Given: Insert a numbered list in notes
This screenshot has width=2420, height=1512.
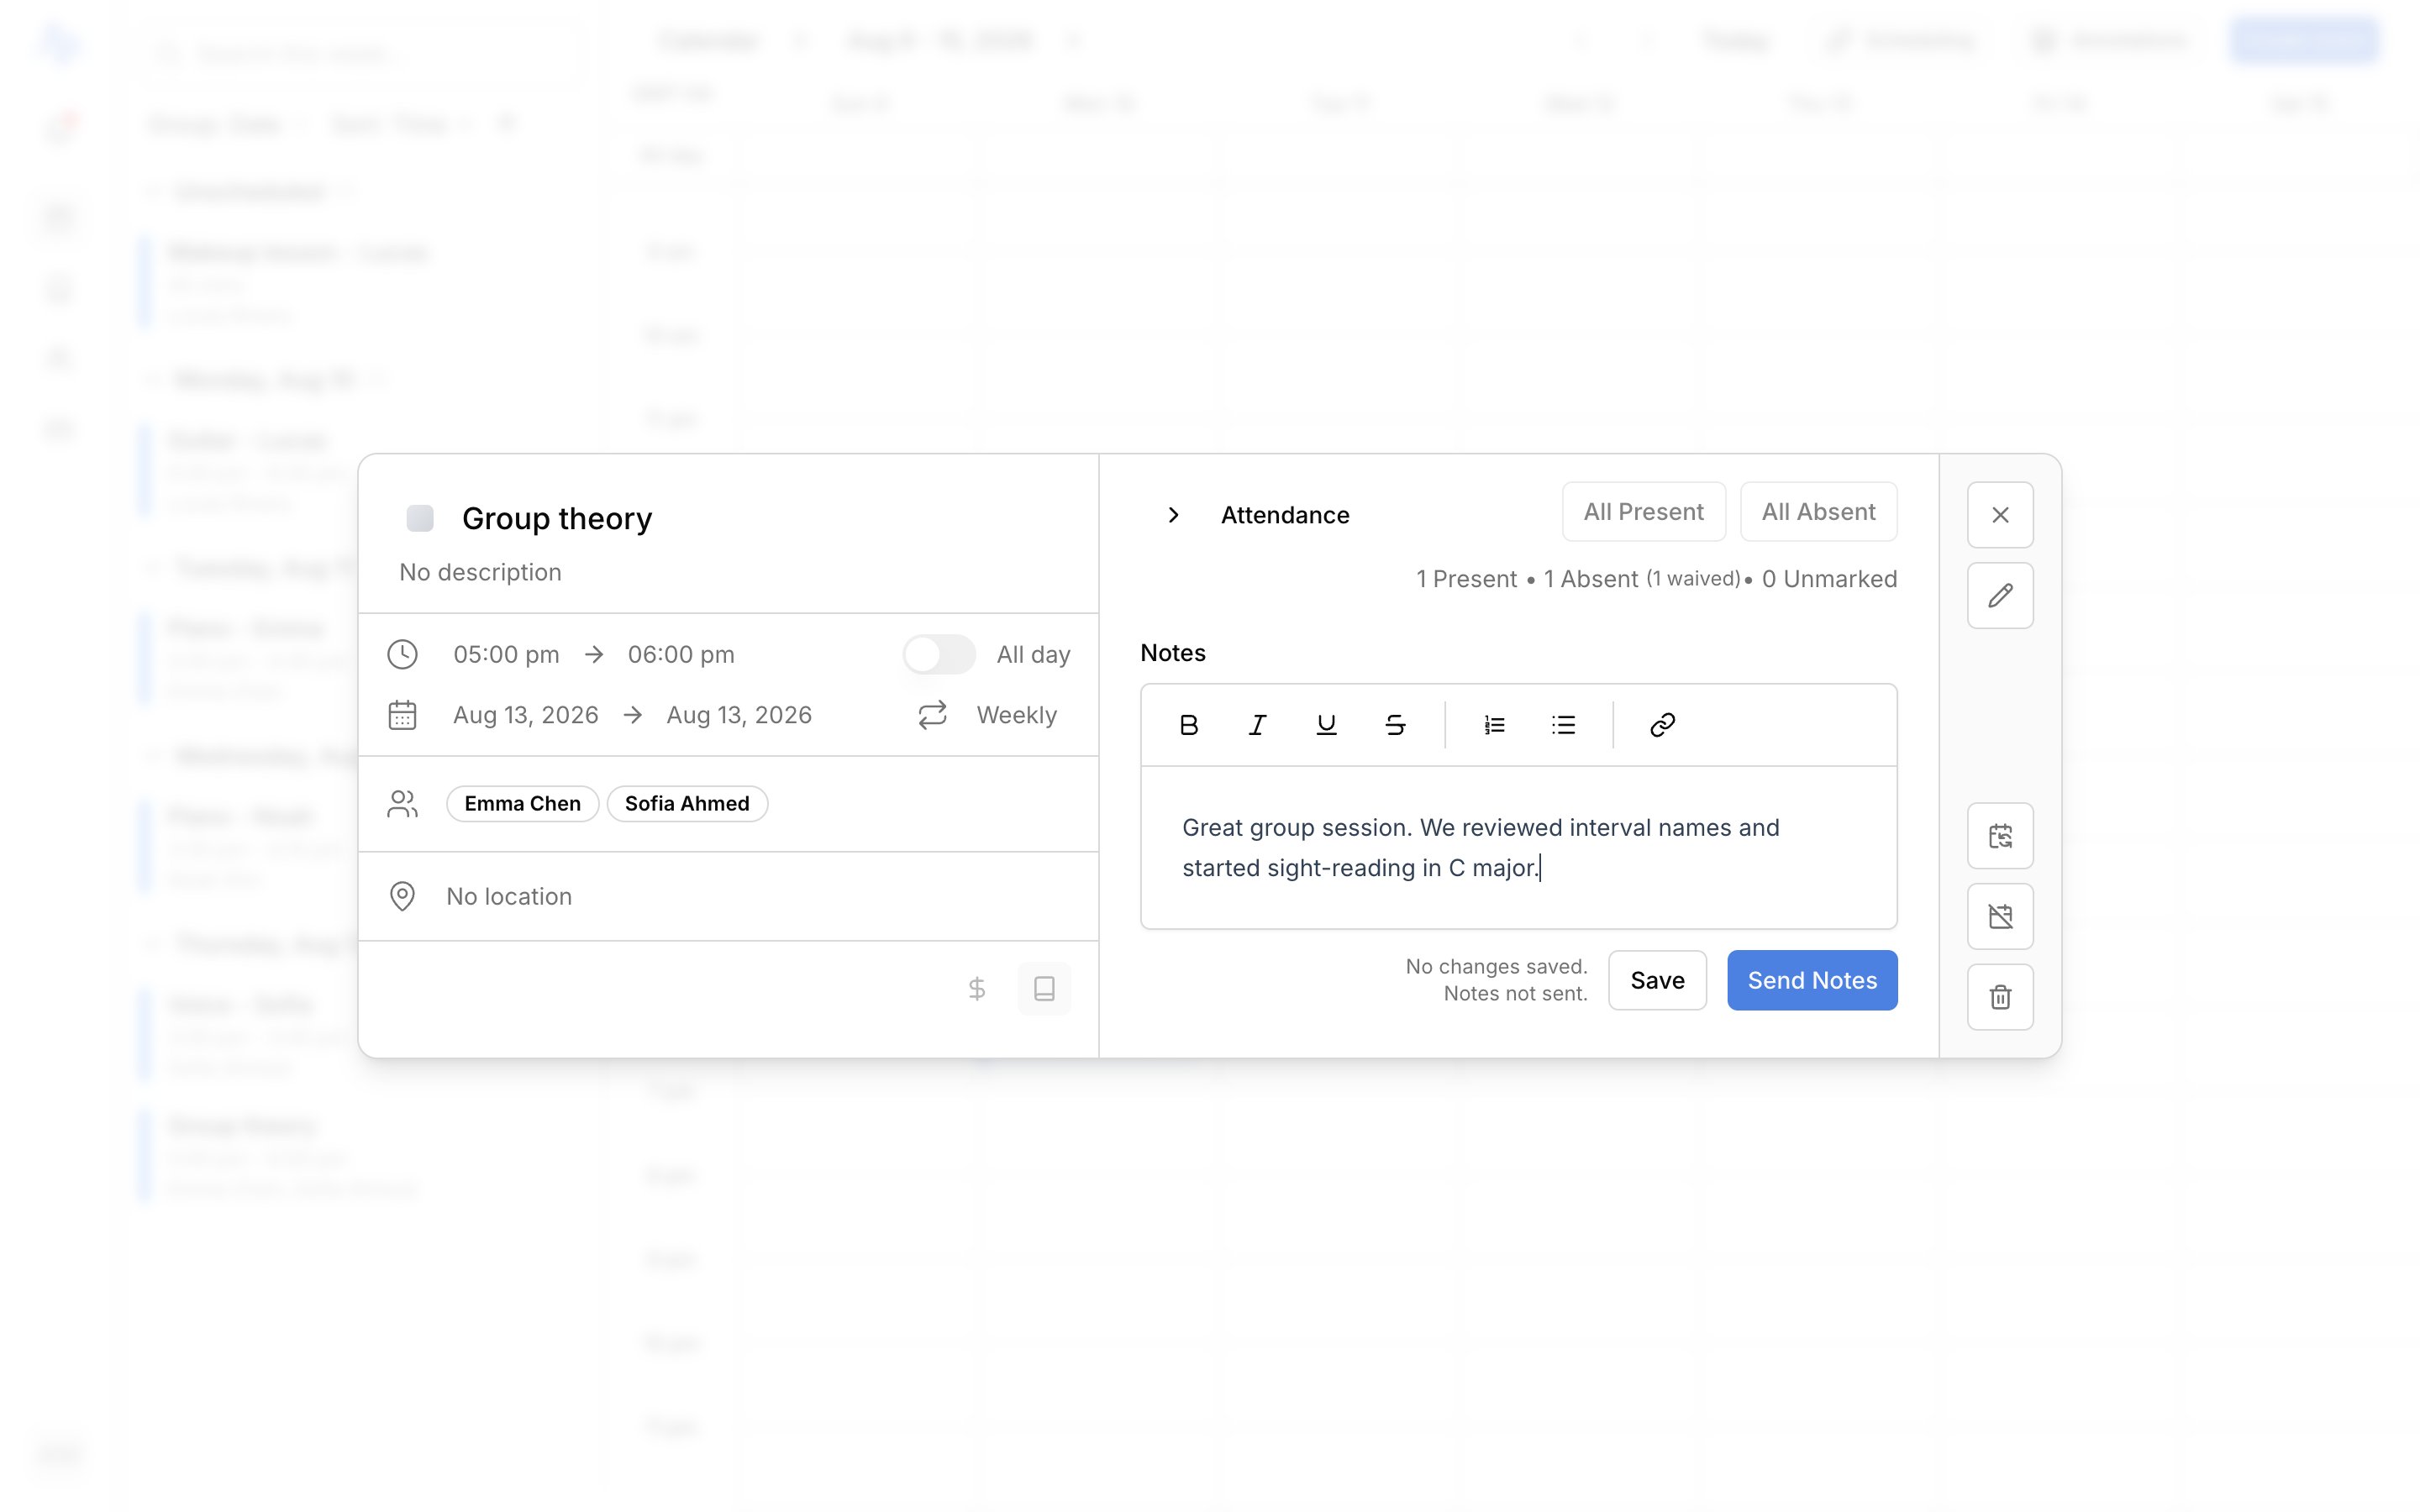Looking at the screenshot, I should pyautogui.click(x=1494, y=725).
